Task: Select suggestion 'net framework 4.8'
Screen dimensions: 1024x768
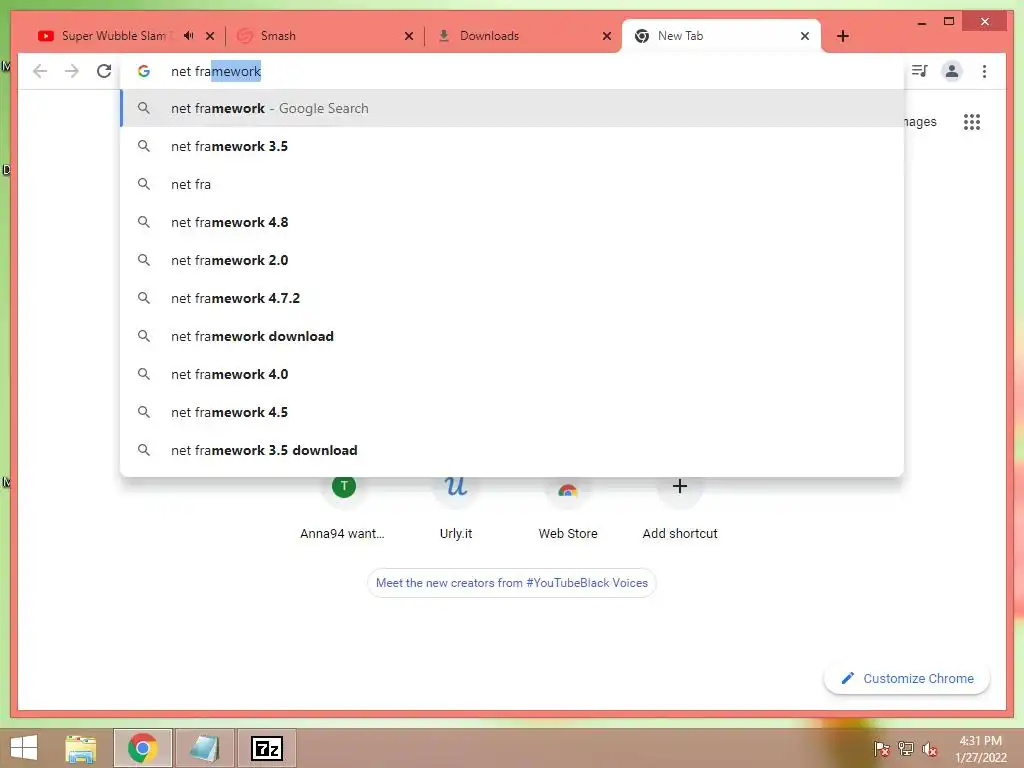Action: [513, 222]
